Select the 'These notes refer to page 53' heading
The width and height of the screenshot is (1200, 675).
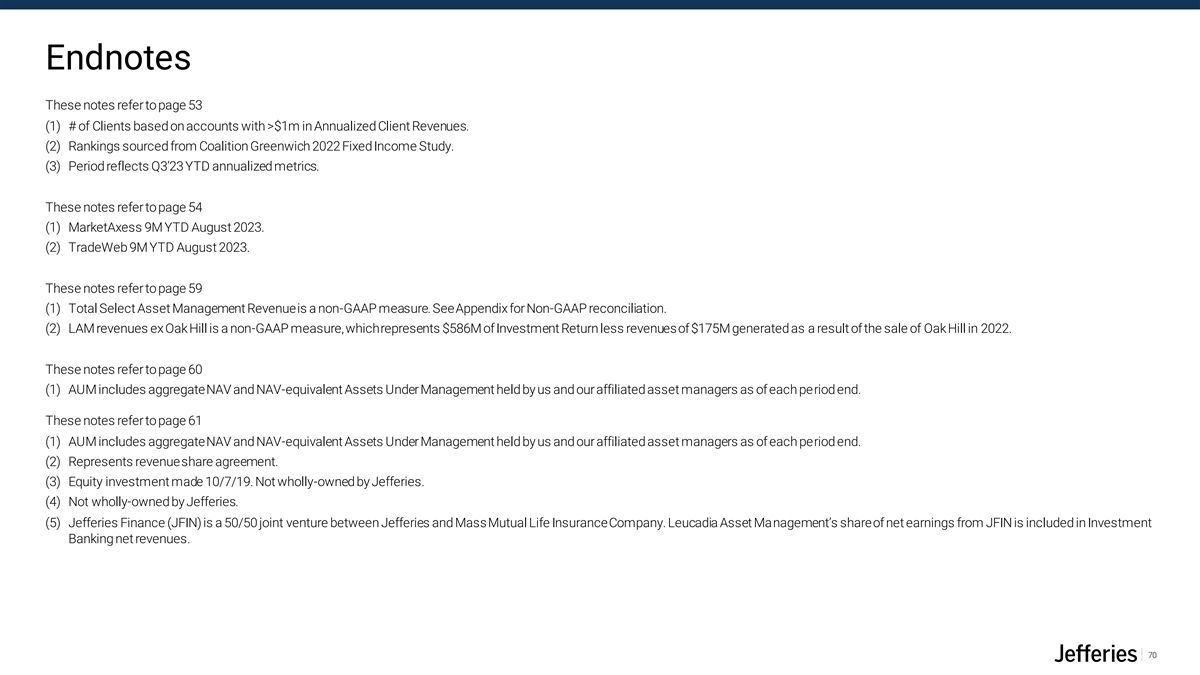click(124, 105)
